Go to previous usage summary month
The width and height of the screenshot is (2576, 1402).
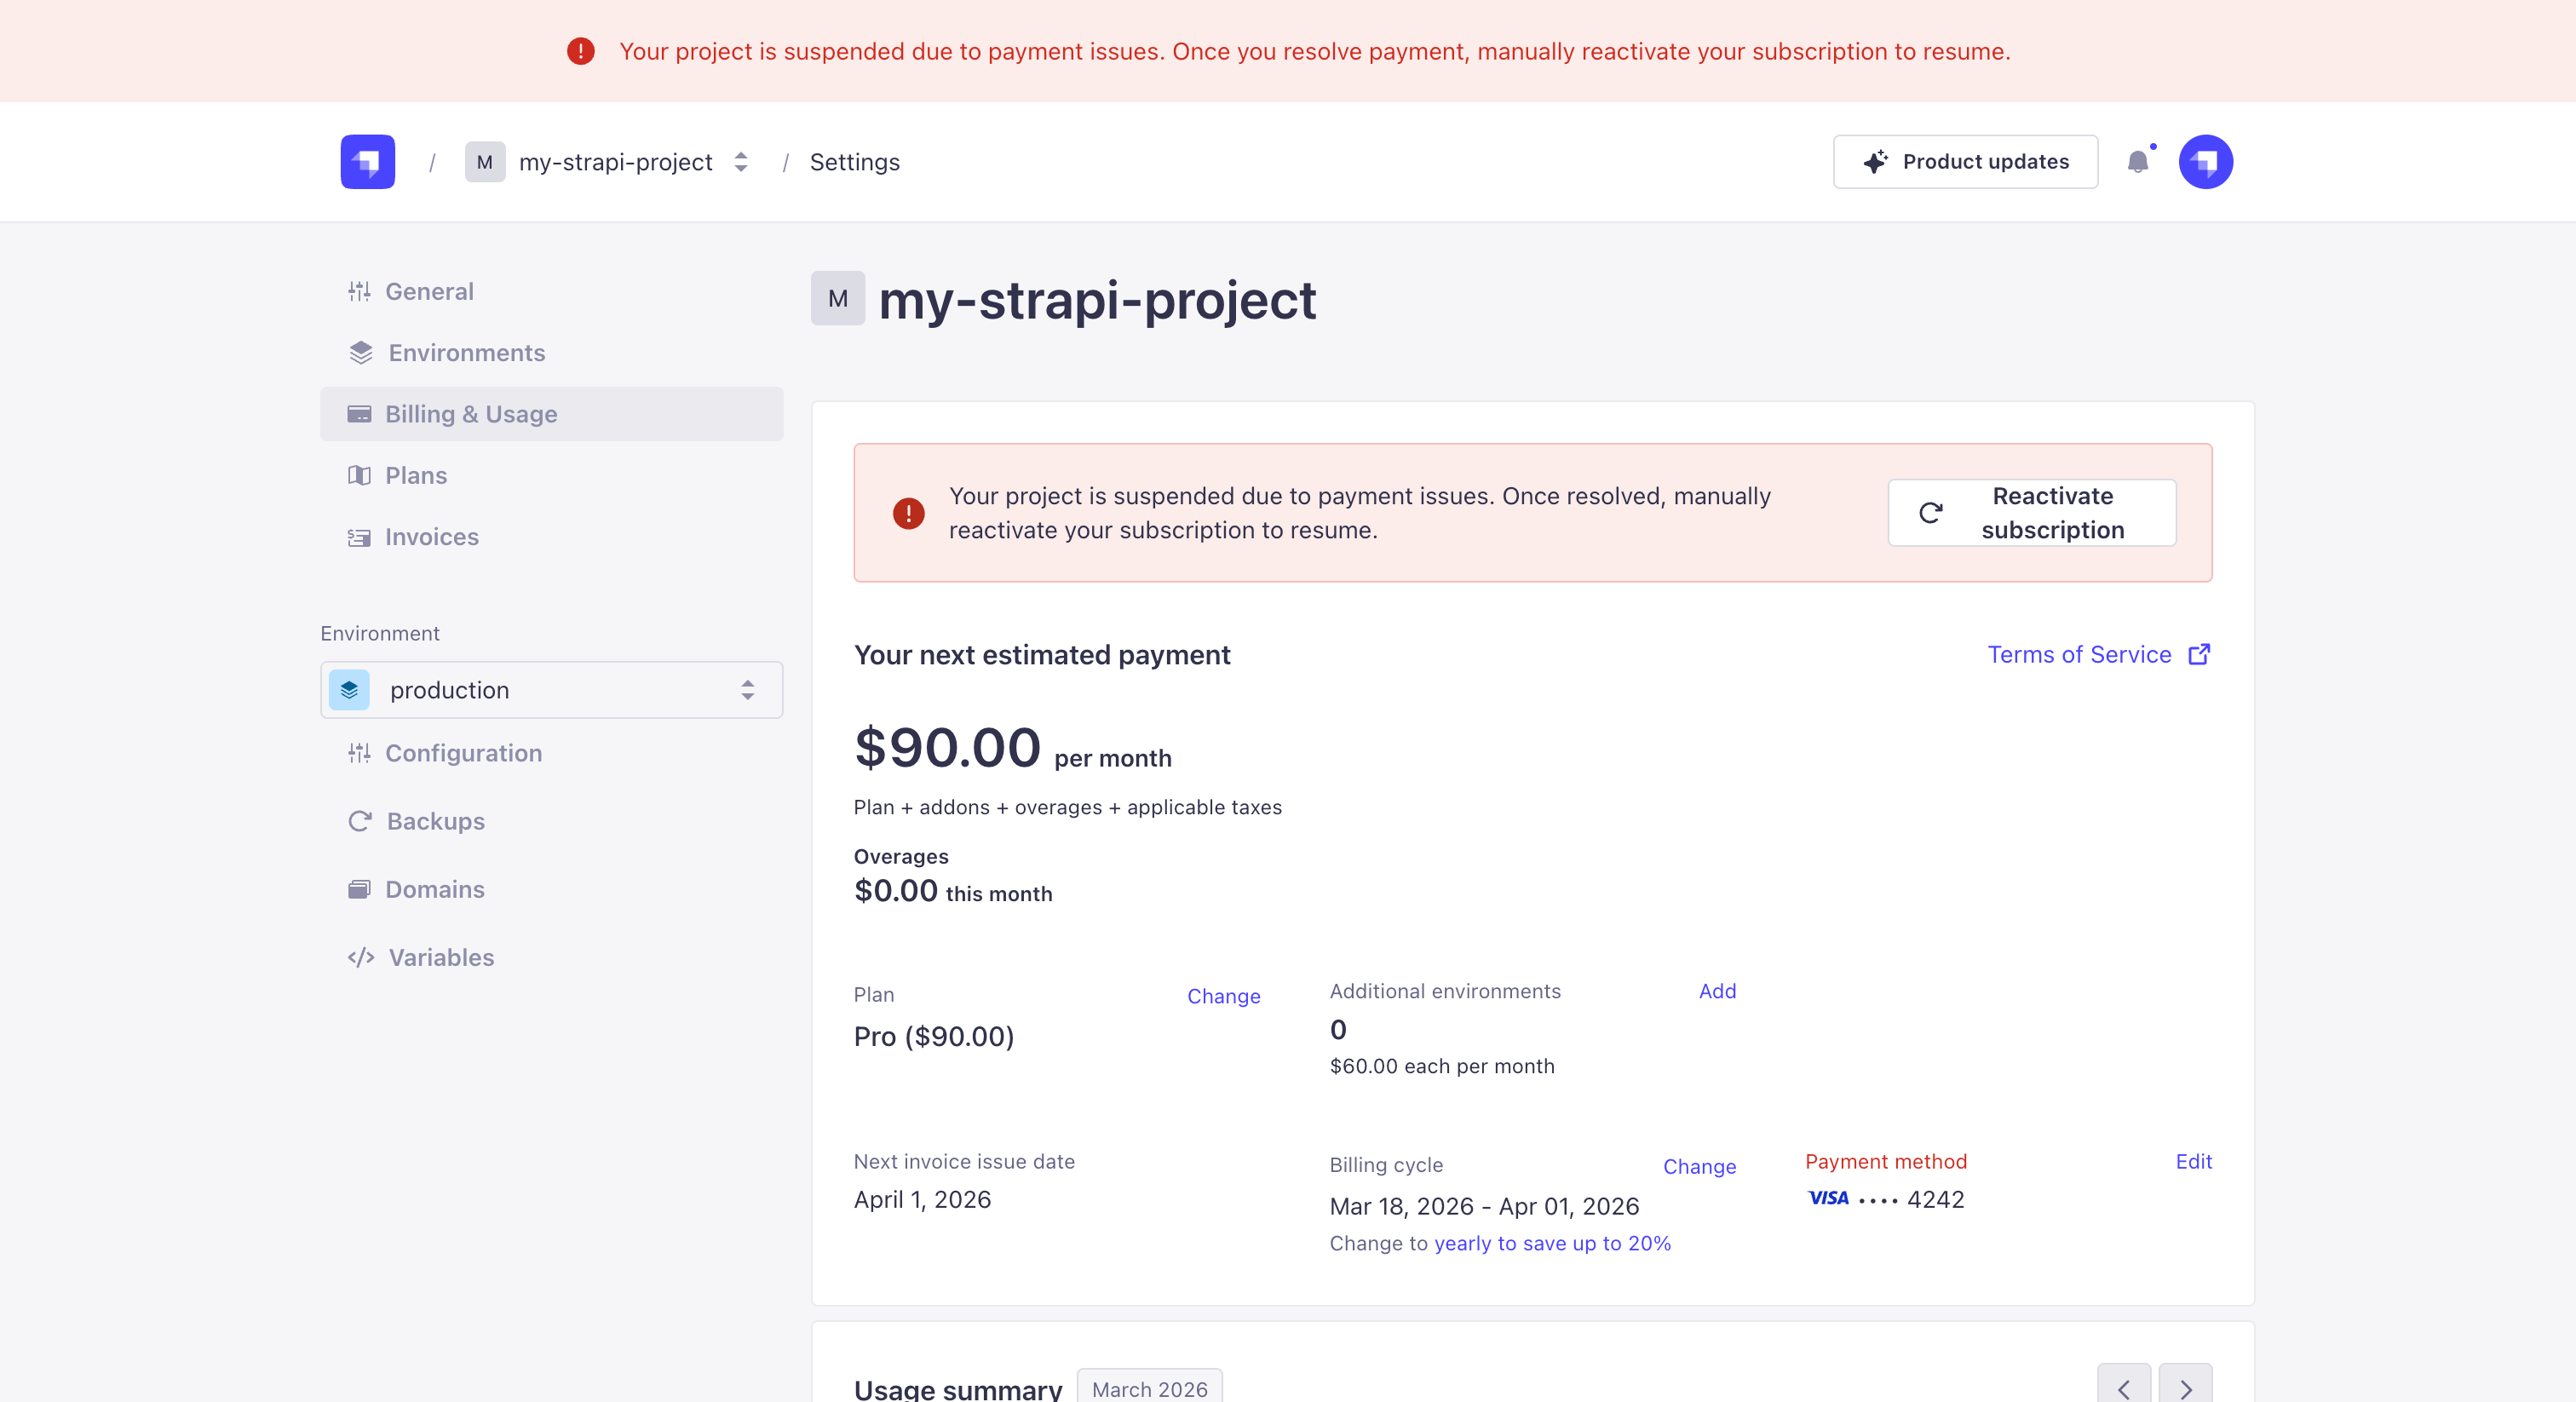pos(2123,1388)
